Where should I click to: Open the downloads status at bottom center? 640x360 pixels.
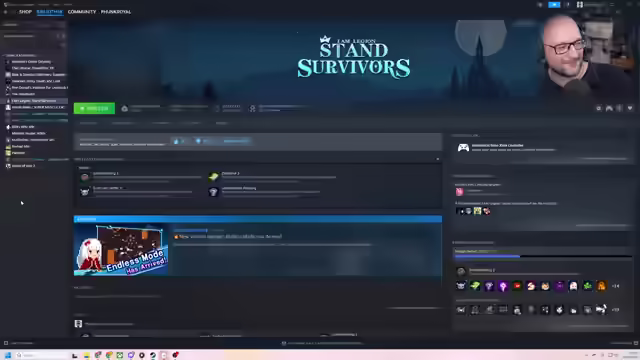[322, 343]
